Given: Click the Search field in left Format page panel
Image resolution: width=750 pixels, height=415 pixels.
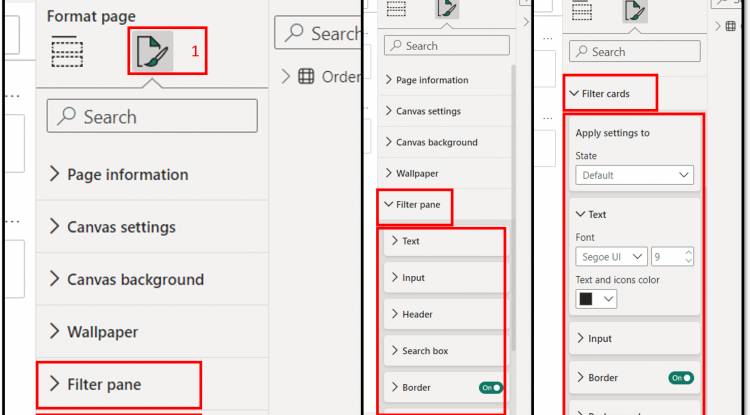Looking at the screenshot, I should coord(152,116).
